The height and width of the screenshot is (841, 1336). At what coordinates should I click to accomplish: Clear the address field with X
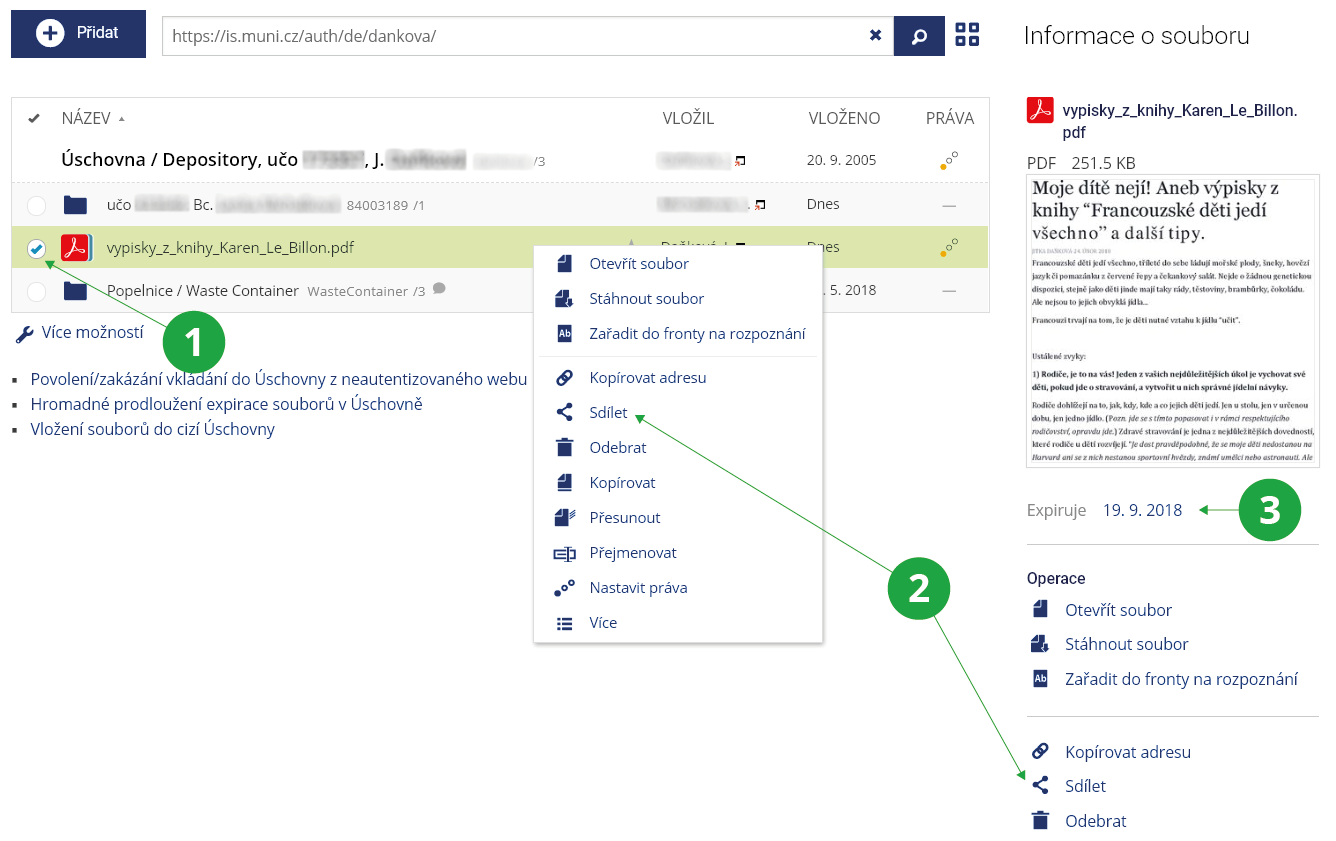pyautogui.click(x=875, y=35)
